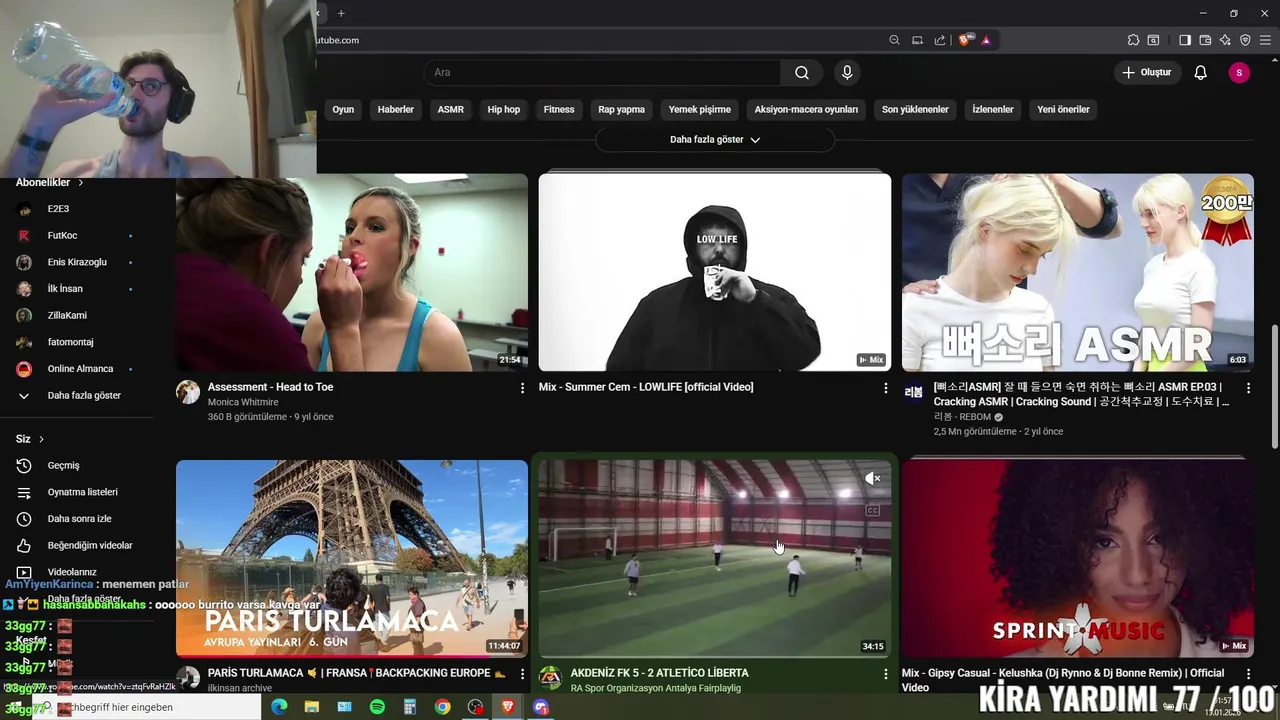Open Gipsy Casual Sprint Music mix thumbnail
The image size is (1280, 720).
click(1078, 558)
